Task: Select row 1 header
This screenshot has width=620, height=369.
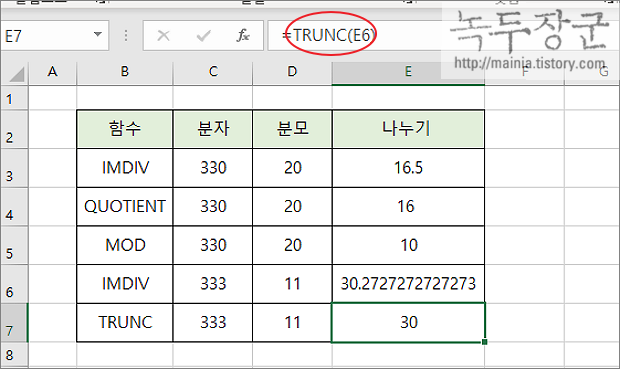Action: pos(14,98)
